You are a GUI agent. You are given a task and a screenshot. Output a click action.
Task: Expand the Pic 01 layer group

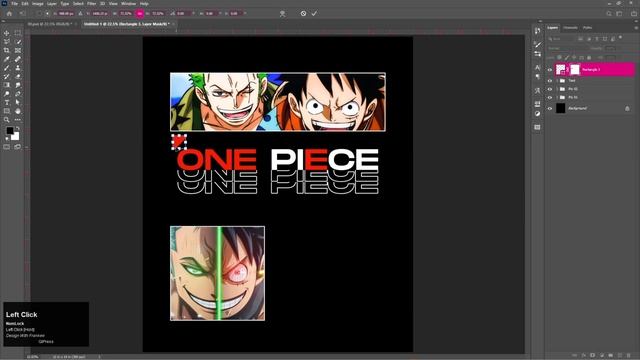557,98
